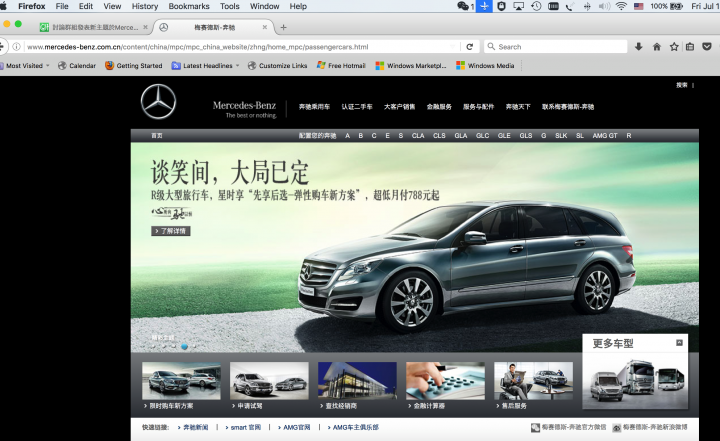This screenshot has width=720, height=441.
Task: Open the Time Machine menu bar icon
Action: pyautogui.click(x=536, y=6)
